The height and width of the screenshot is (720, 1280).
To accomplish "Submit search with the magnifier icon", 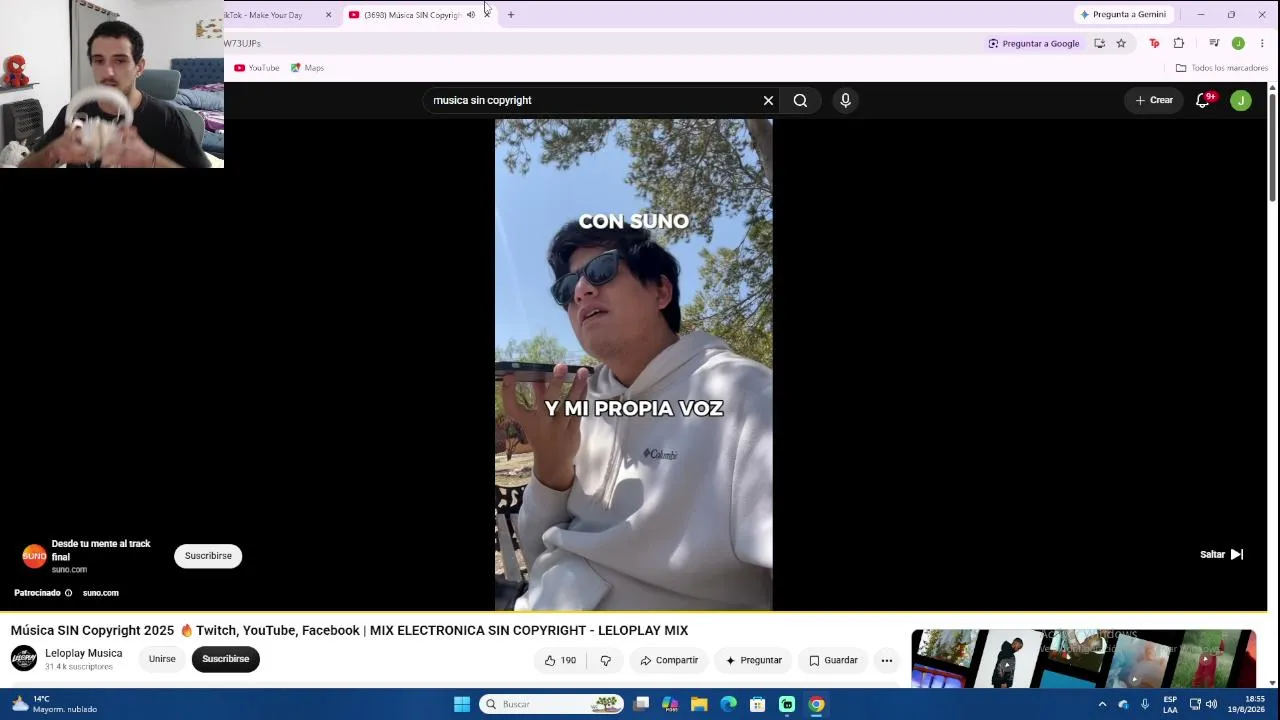I will pyautogui.click(x=800, y=100).
